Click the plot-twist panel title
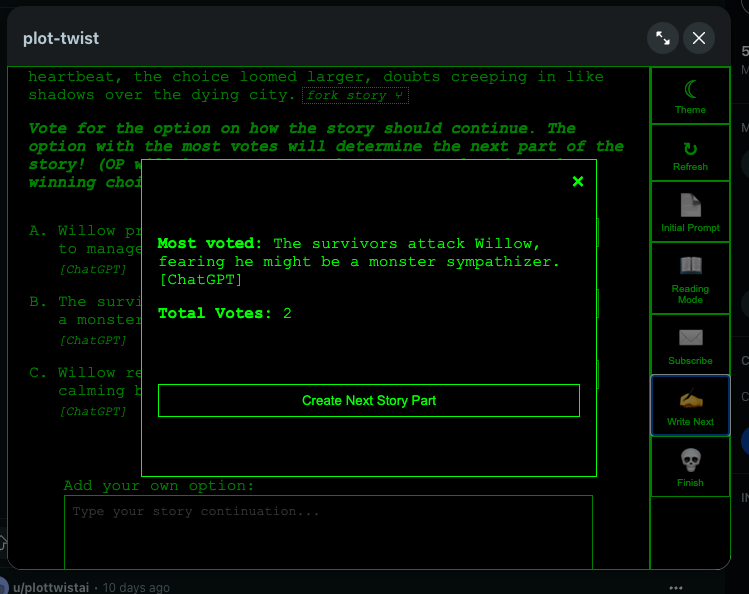Image resolution: width=749 pixels, height=594 pixels. click(x=61, y=38)
